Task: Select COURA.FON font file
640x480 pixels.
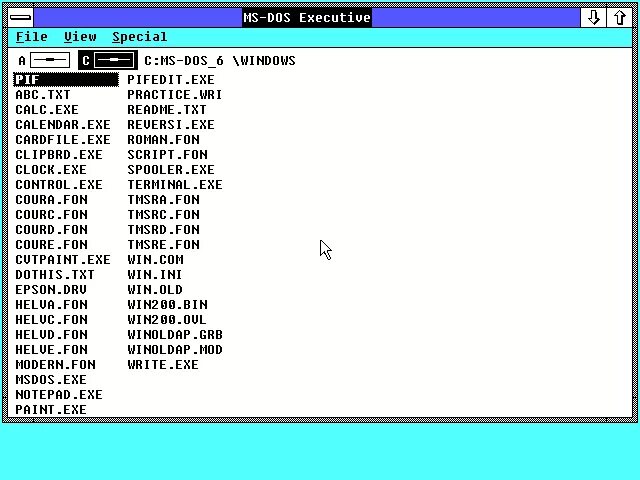Action: [x=51, y=200]
